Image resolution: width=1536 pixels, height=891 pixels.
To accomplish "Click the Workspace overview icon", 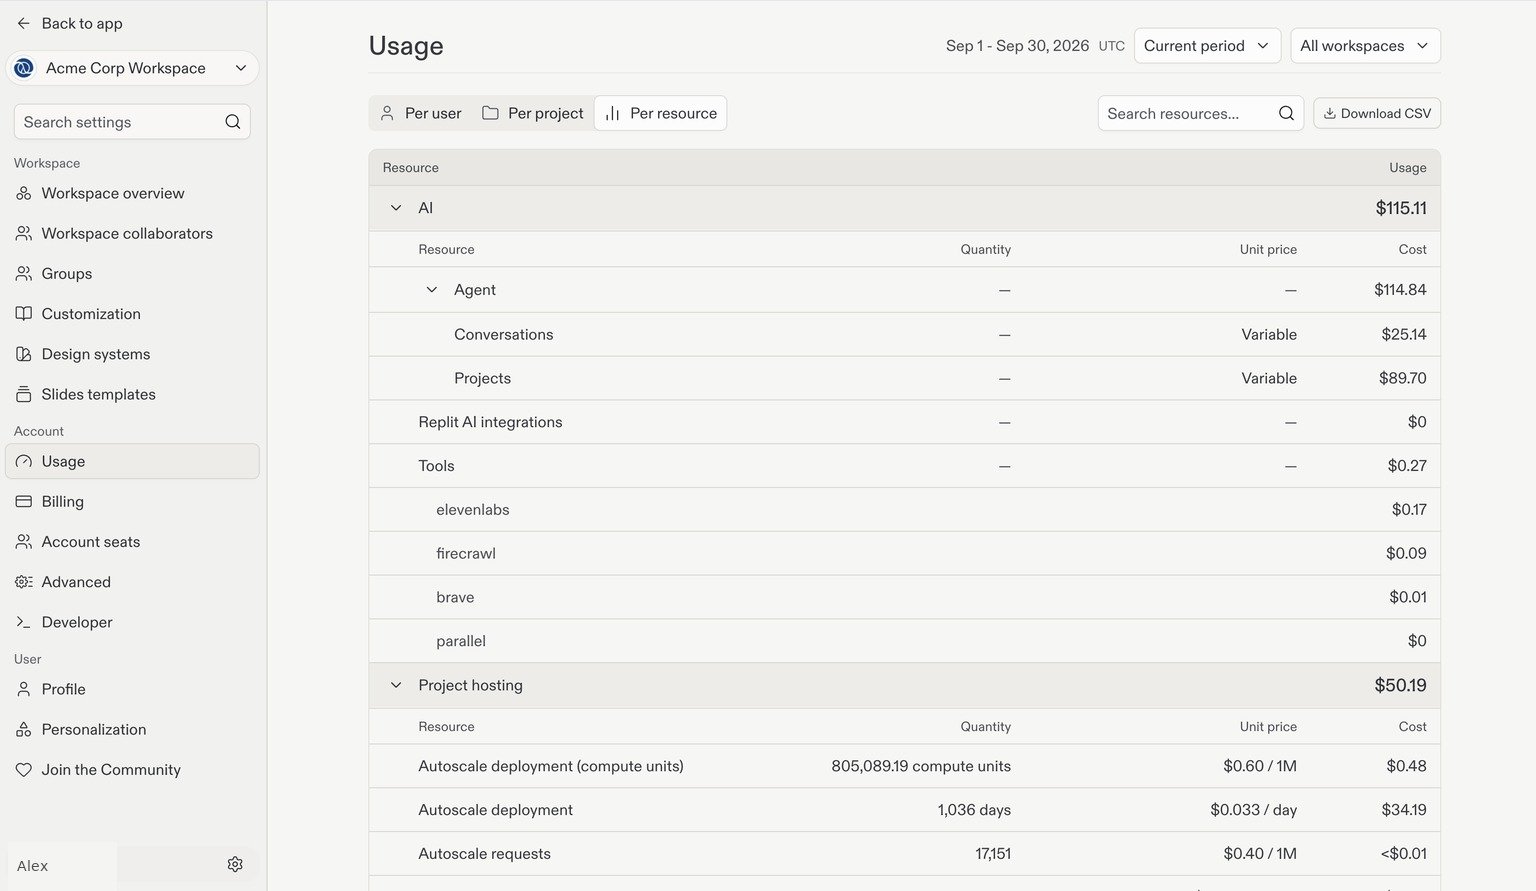I will pyautogui.click(x=24, y=193).
